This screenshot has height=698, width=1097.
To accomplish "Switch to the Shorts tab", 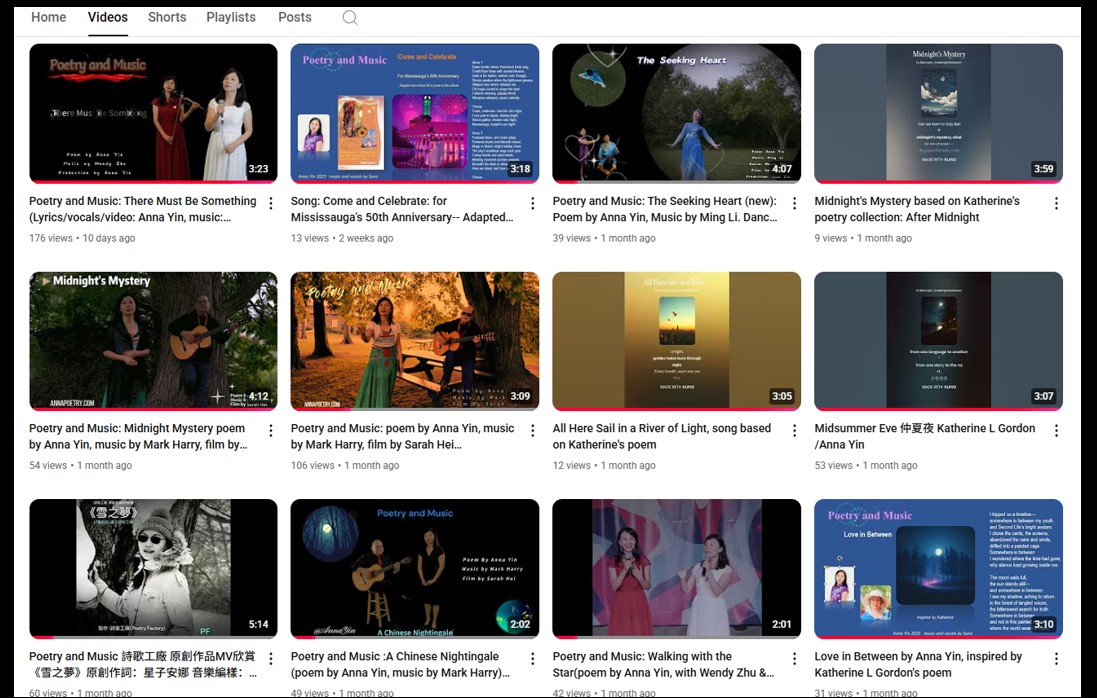I will pos(167,17).
